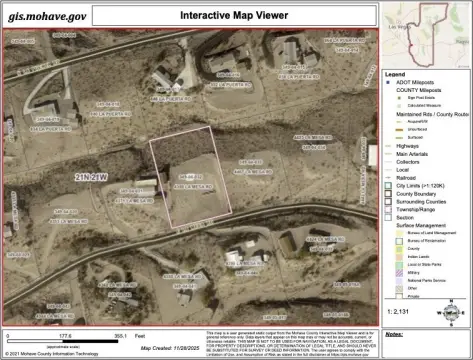The image size is (473, 360).
Task: Click the Interactive Map Viewer title box
Action: (234, 15)
